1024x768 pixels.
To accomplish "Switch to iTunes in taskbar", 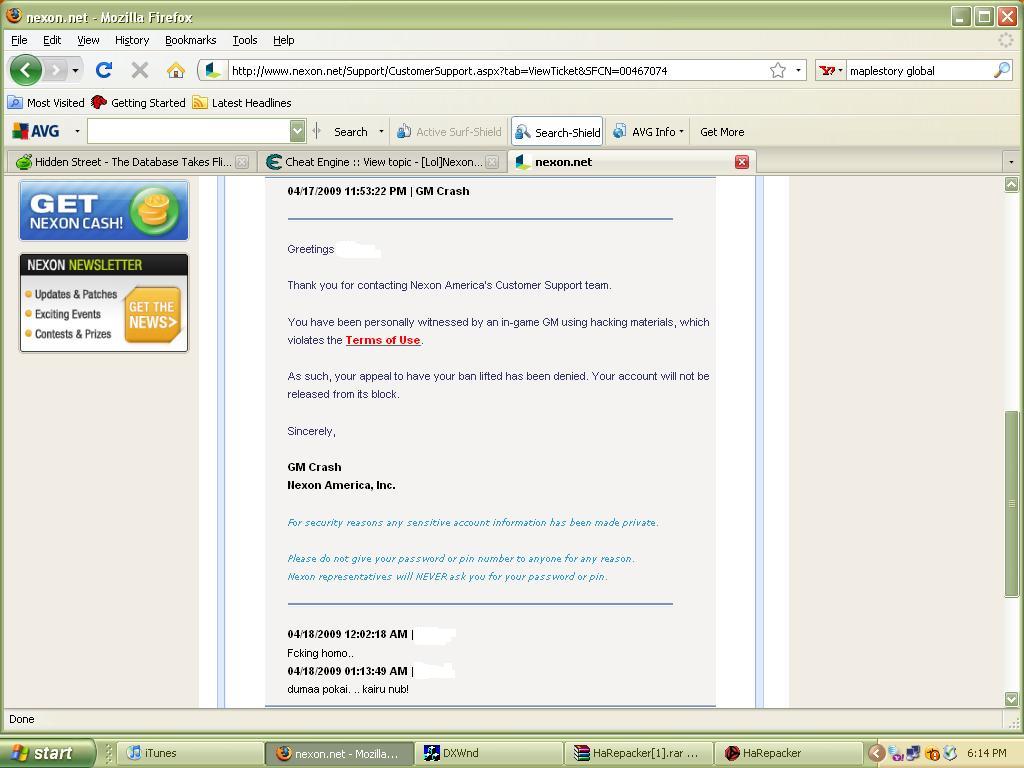I will 191,753.
